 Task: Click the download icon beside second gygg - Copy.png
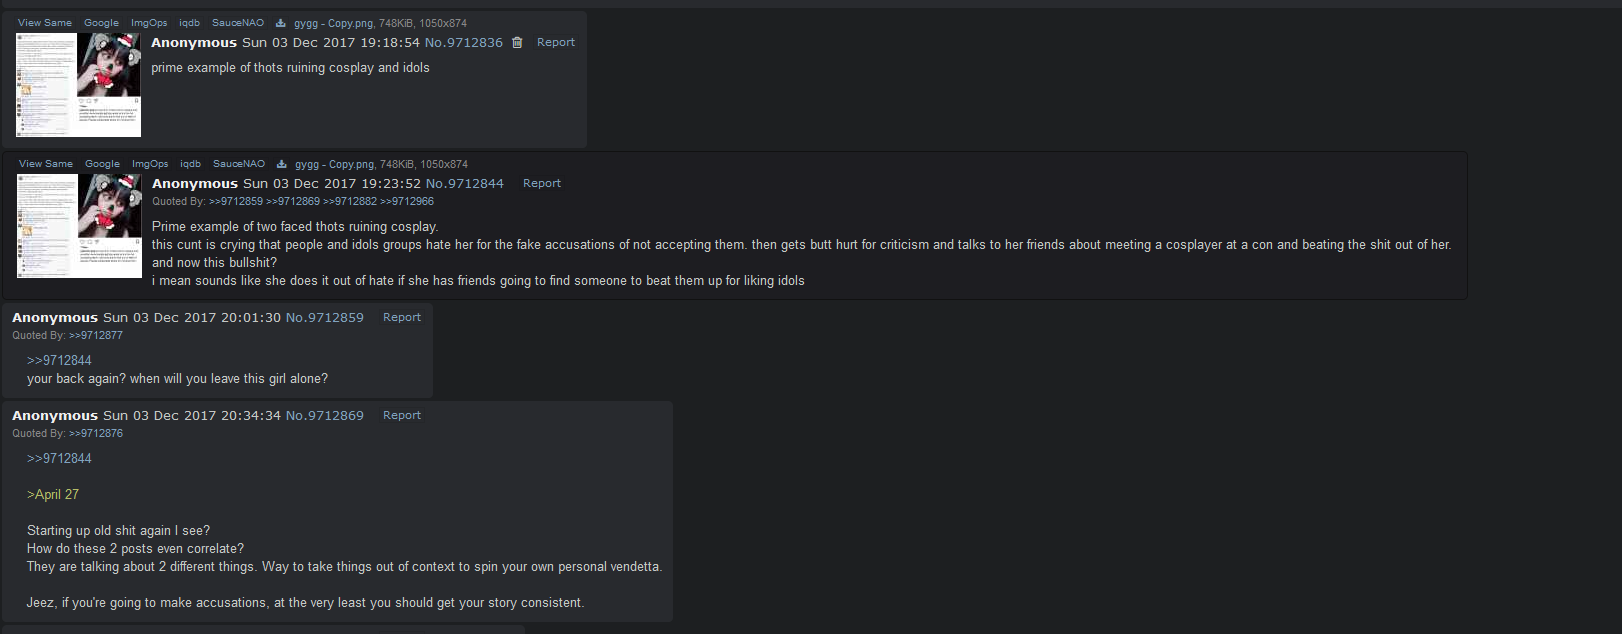281,164
